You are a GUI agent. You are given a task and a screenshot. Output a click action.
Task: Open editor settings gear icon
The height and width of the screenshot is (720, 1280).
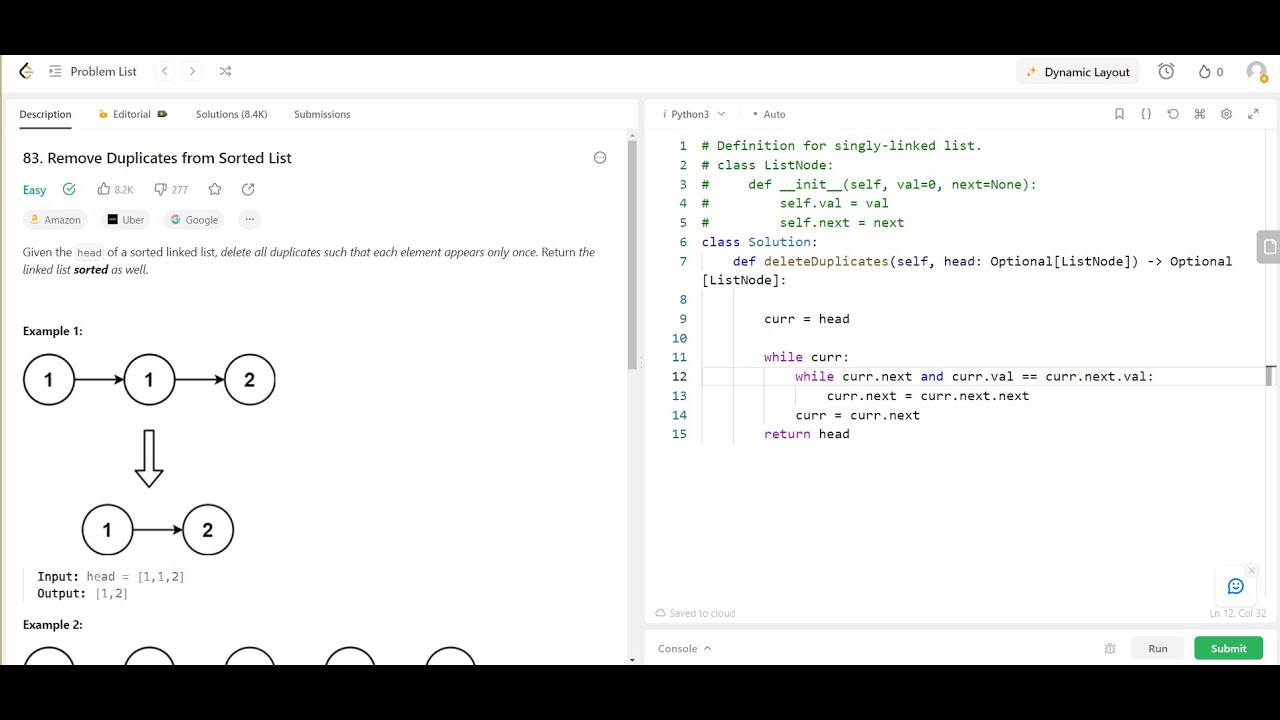[x=1226, y=114]
